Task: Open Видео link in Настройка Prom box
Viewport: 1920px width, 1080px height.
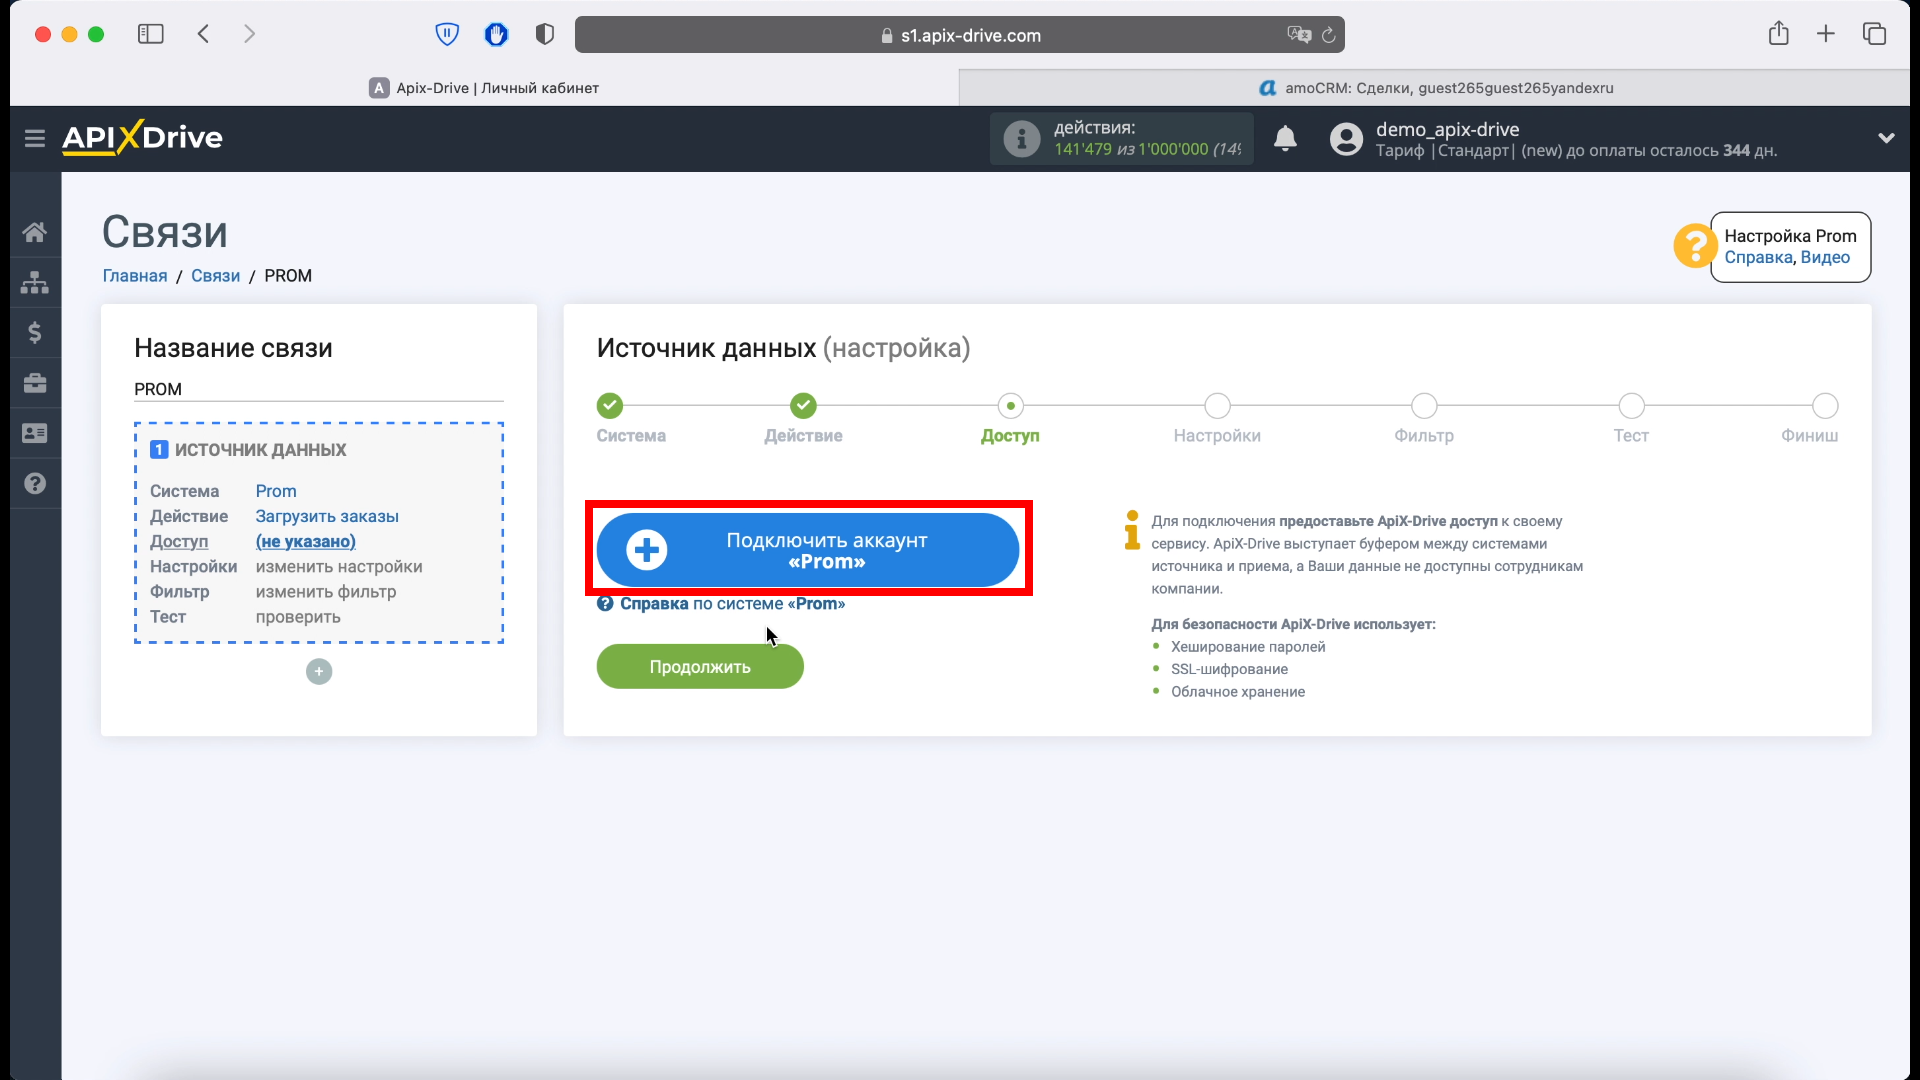Action: pyautogui.click(x=1825, y=257)
